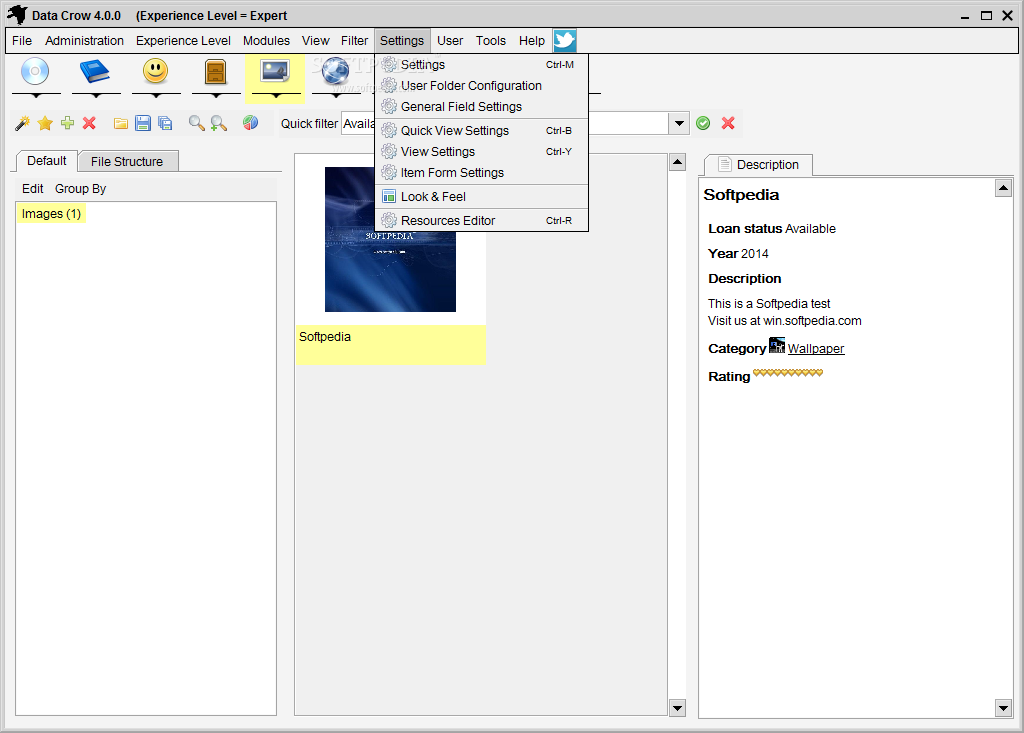
Task: Open the Modules menu
Action: [x=266, y=41]
